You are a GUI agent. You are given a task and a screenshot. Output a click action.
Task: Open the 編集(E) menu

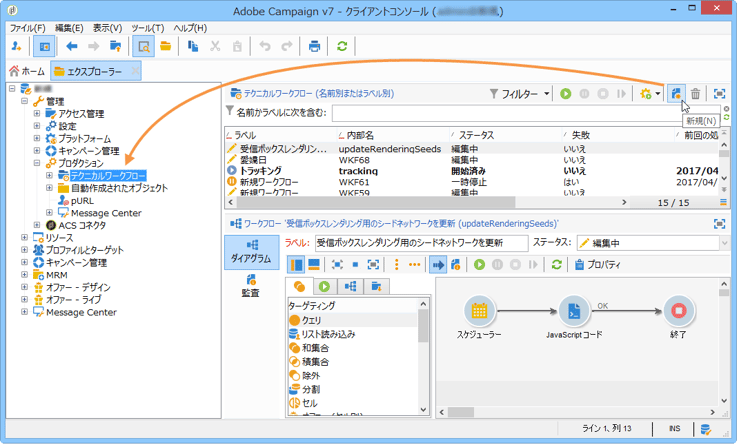(x=69, y=28)
